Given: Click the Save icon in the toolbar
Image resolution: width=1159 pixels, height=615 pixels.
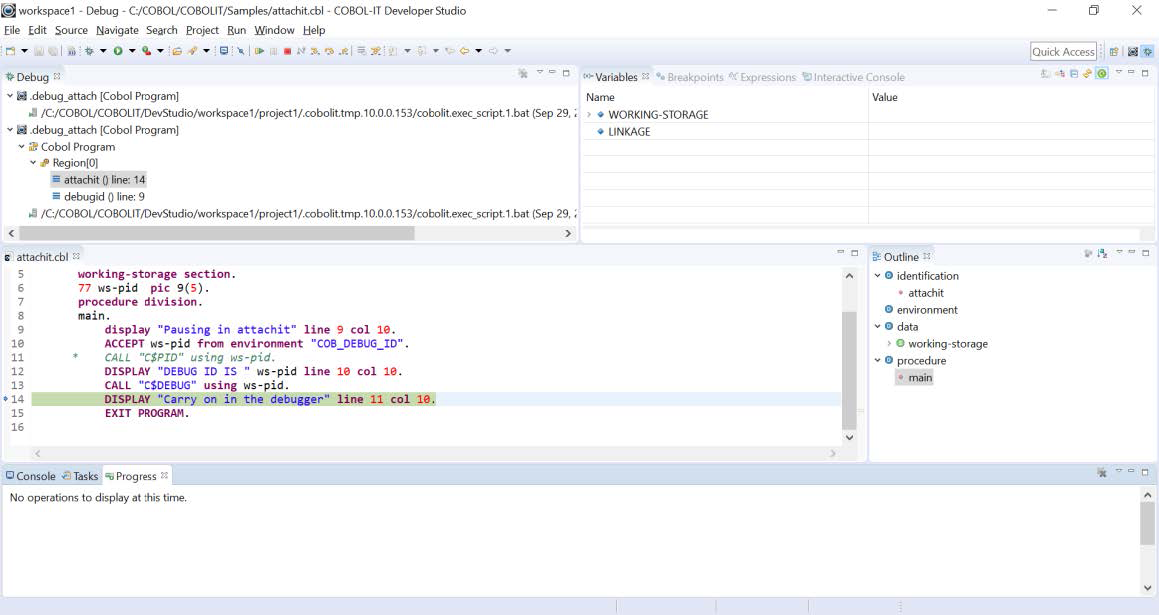Looking at the screenshot, I should point(37,51).
